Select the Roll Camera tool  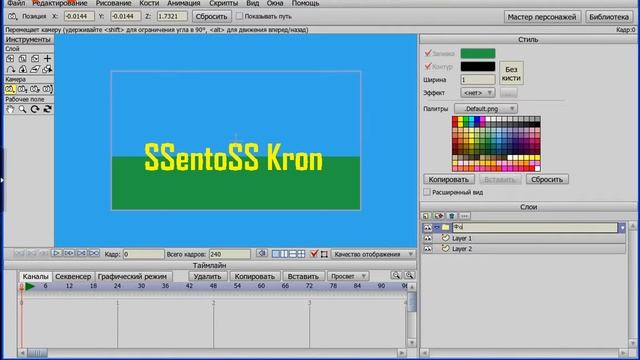click(x=35, y=89)
